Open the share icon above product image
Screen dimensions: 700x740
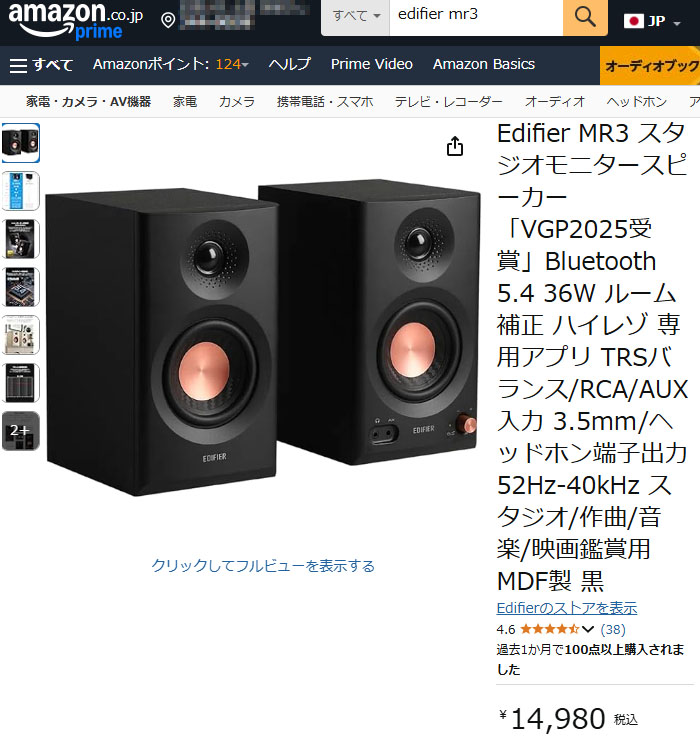pyautogui.click(x=455, y=146)
